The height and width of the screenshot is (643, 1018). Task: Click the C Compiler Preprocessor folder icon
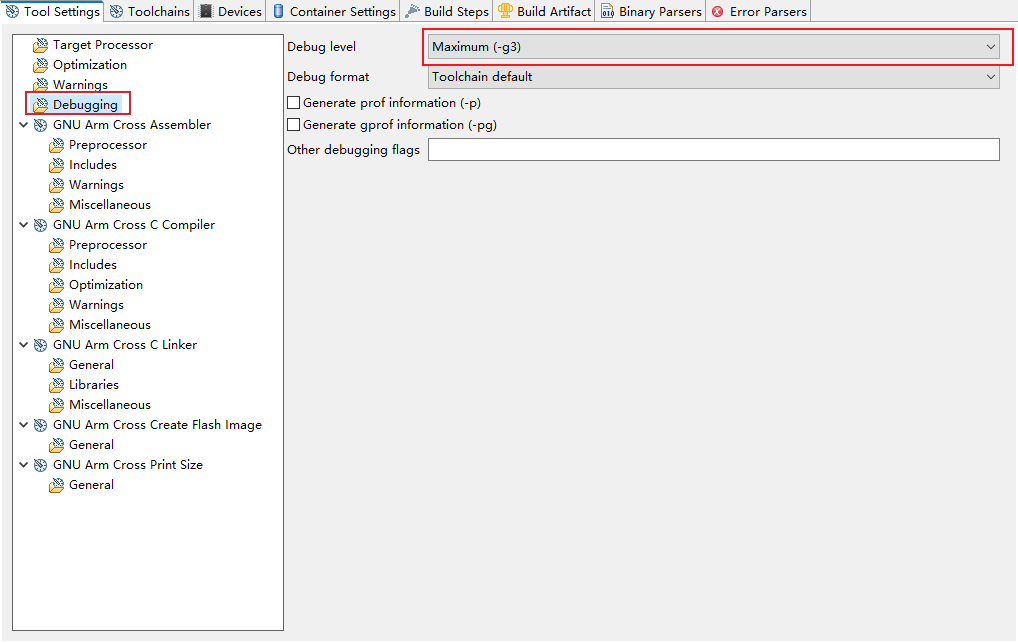point(57,245)
